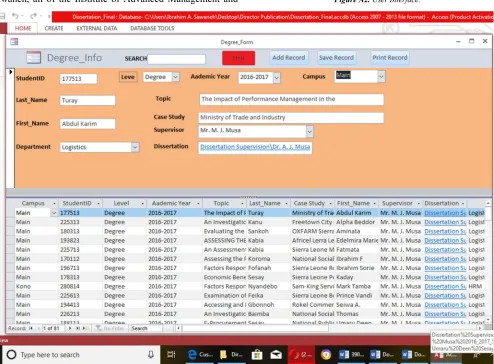
Task: Open the Dissertation link in the Kanu row
Action: click(445, 222)
